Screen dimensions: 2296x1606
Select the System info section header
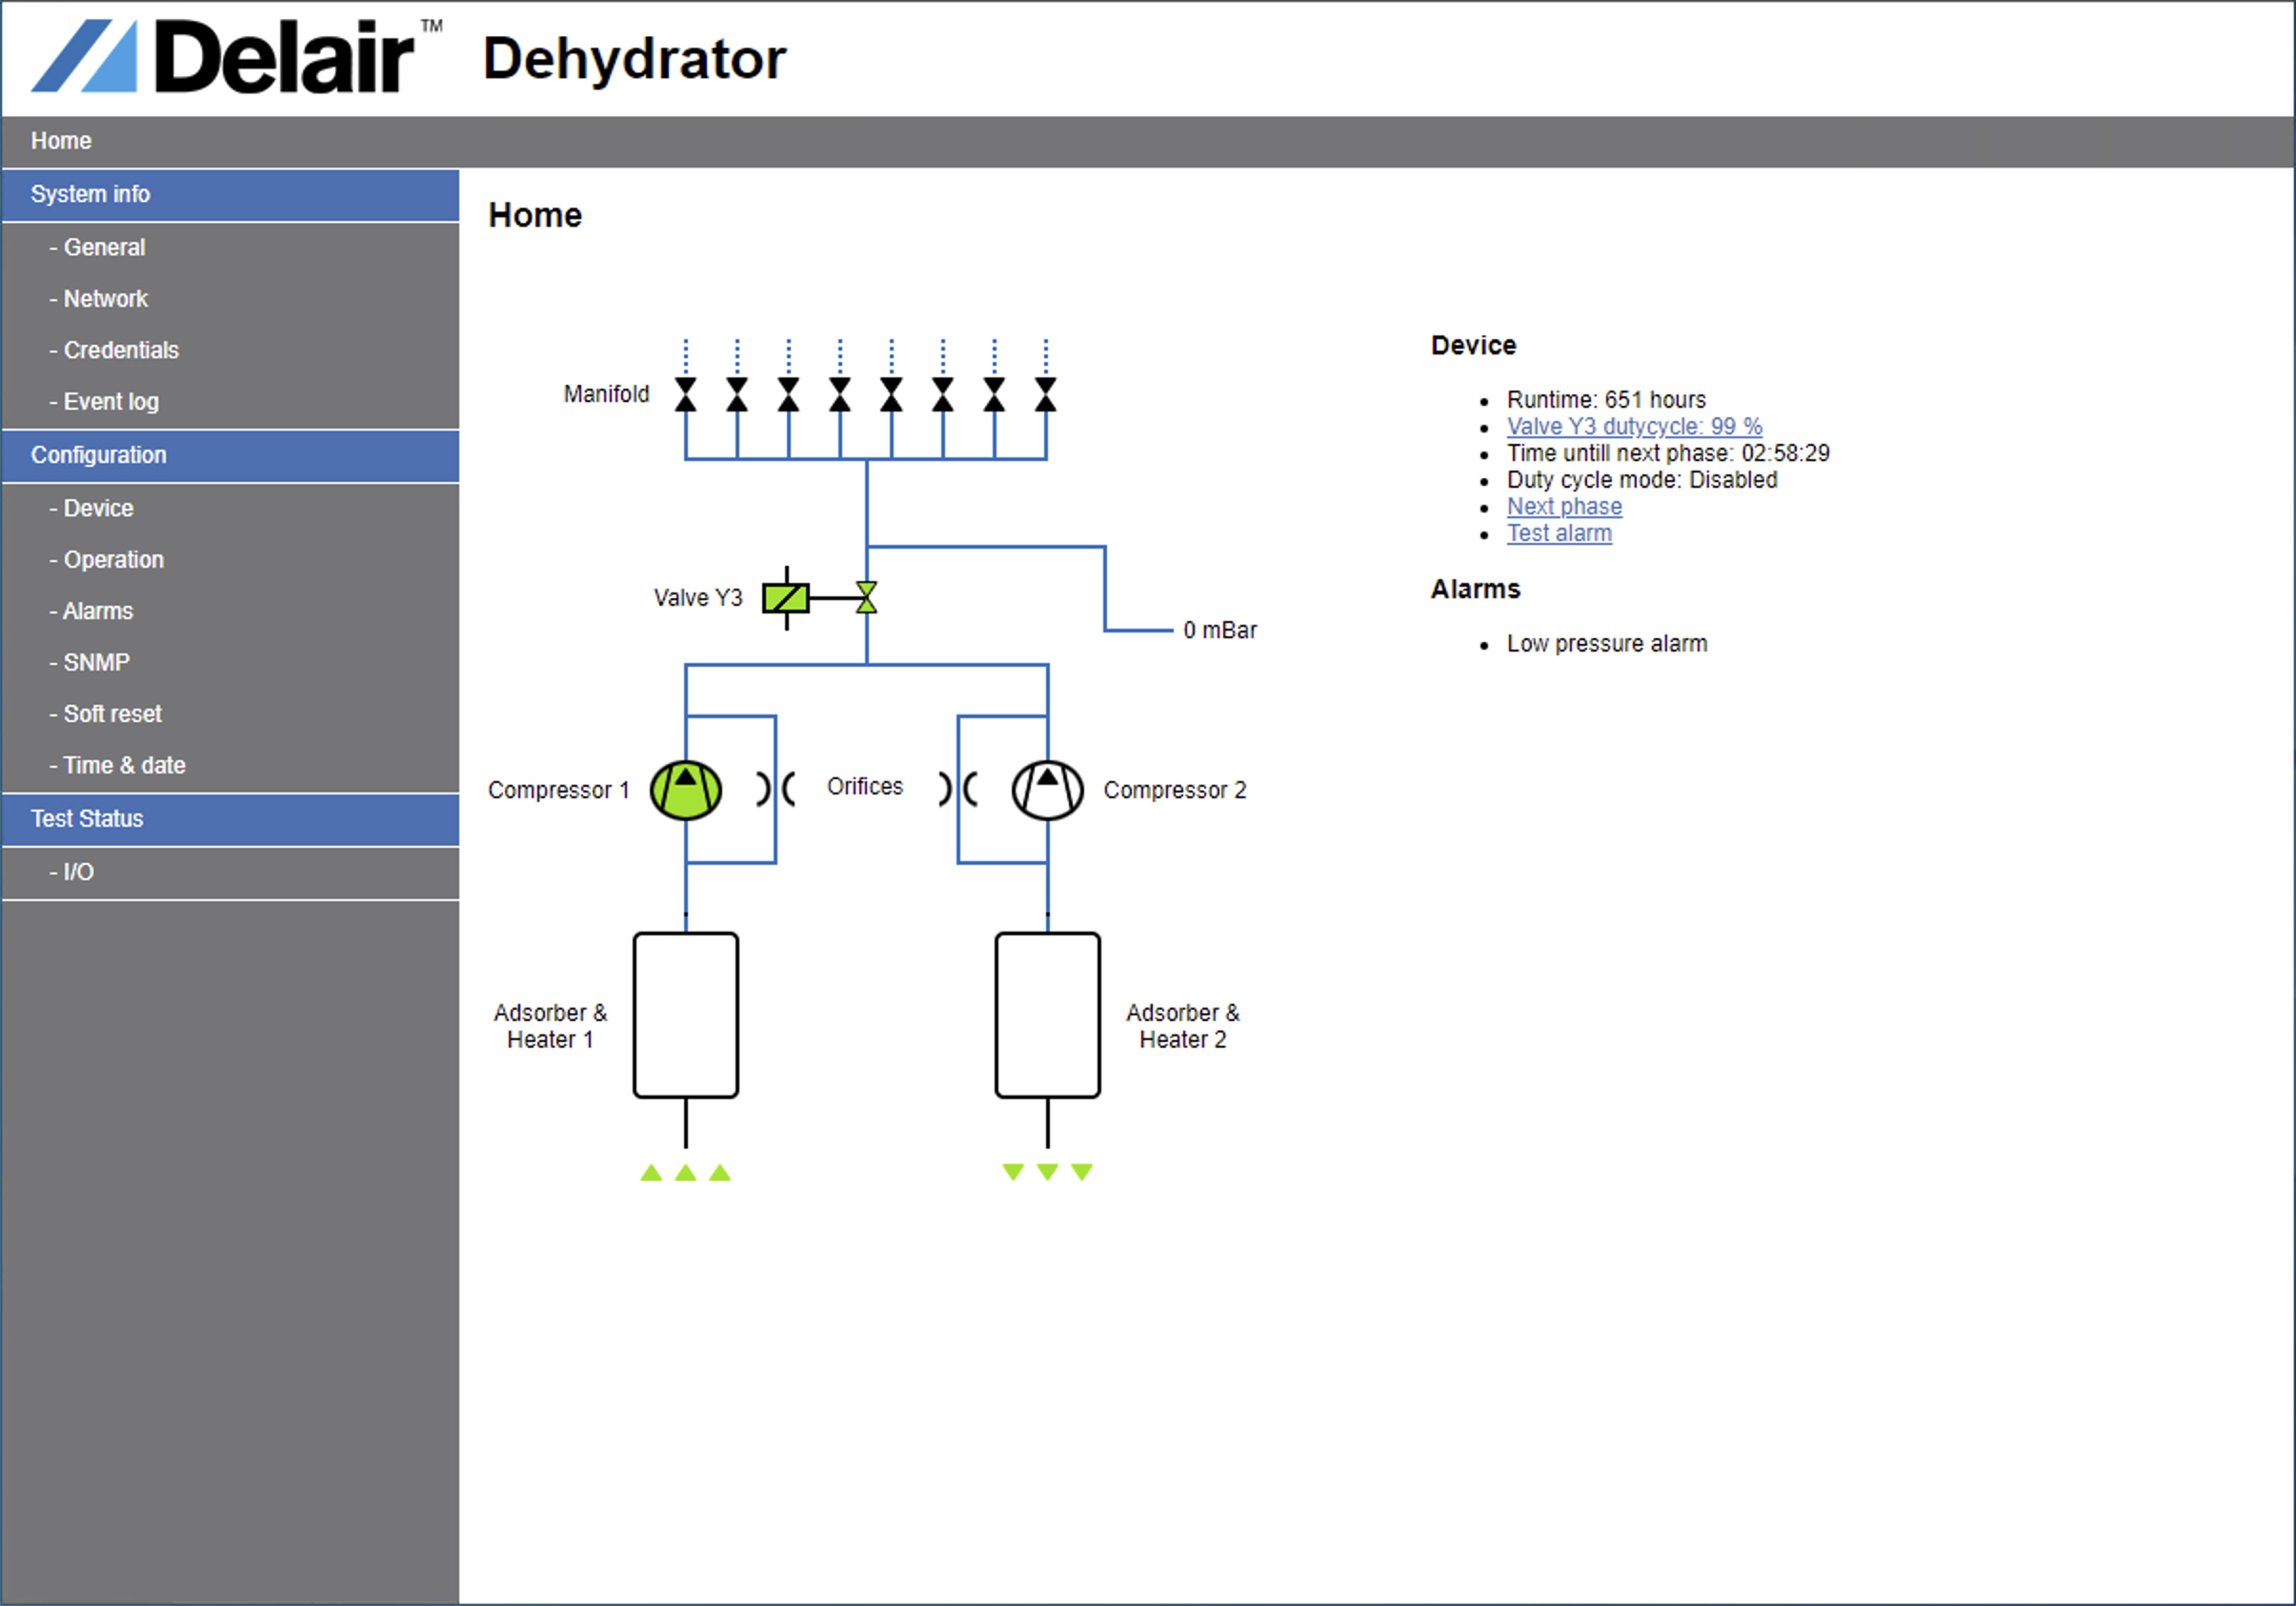(230, 194)
